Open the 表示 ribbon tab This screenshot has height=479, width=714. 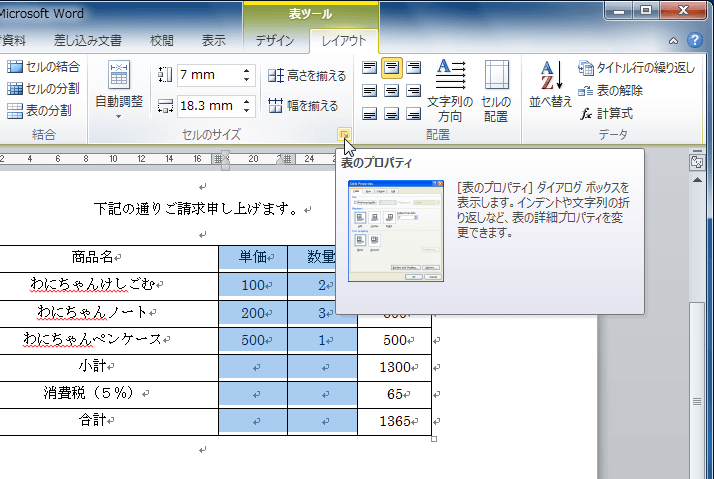point(214,41)
